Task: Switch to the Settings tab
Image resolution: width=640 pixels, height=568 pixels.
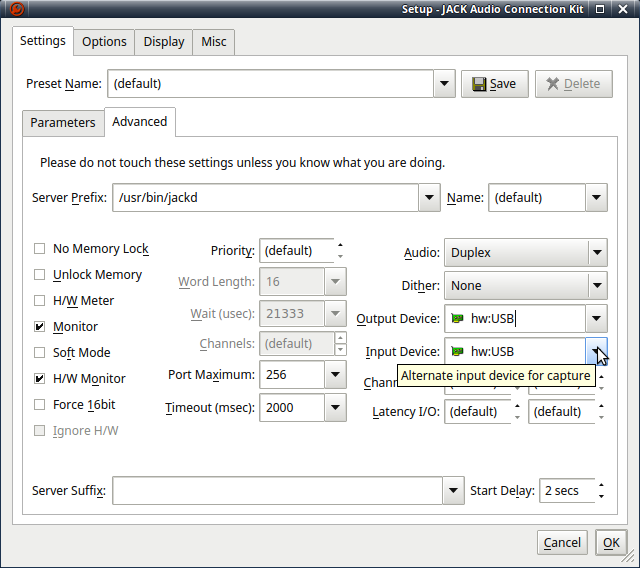Action: [x=43, y=41]
